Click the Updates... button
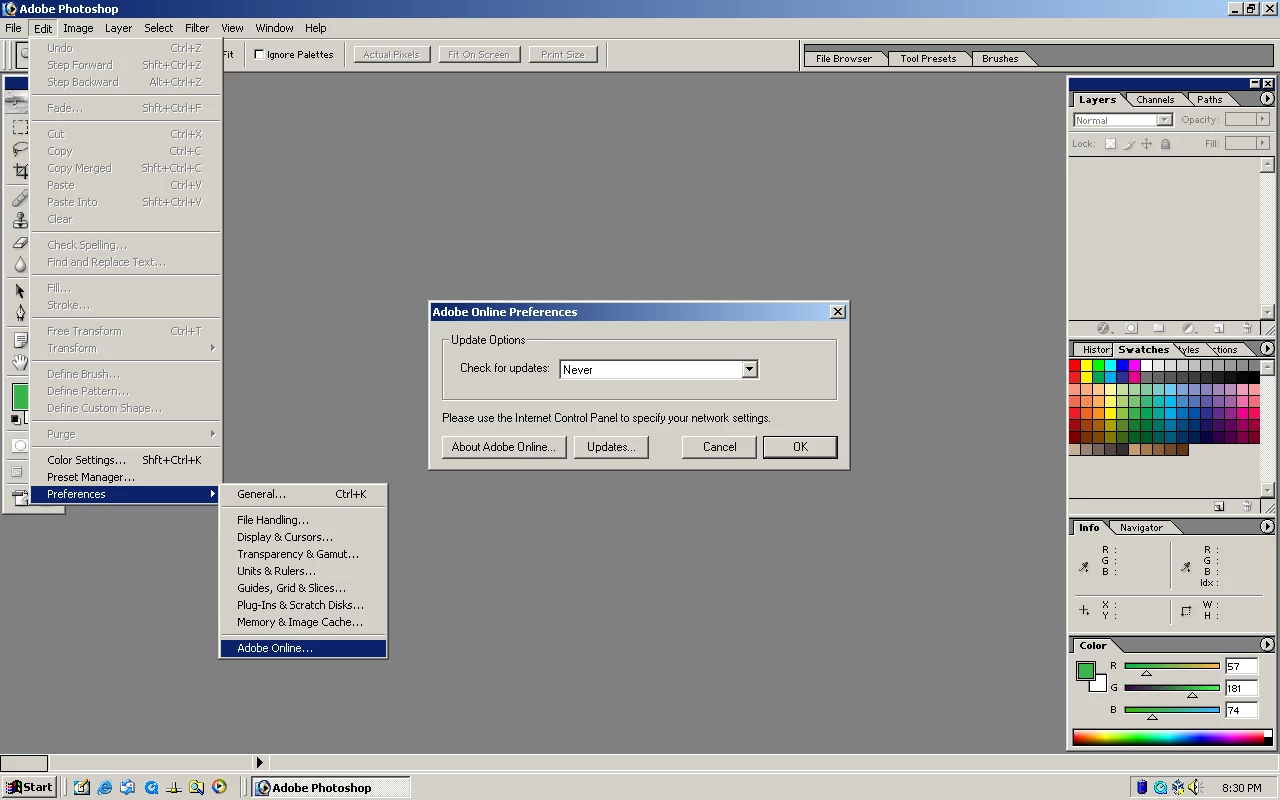 tap(611, 447)
